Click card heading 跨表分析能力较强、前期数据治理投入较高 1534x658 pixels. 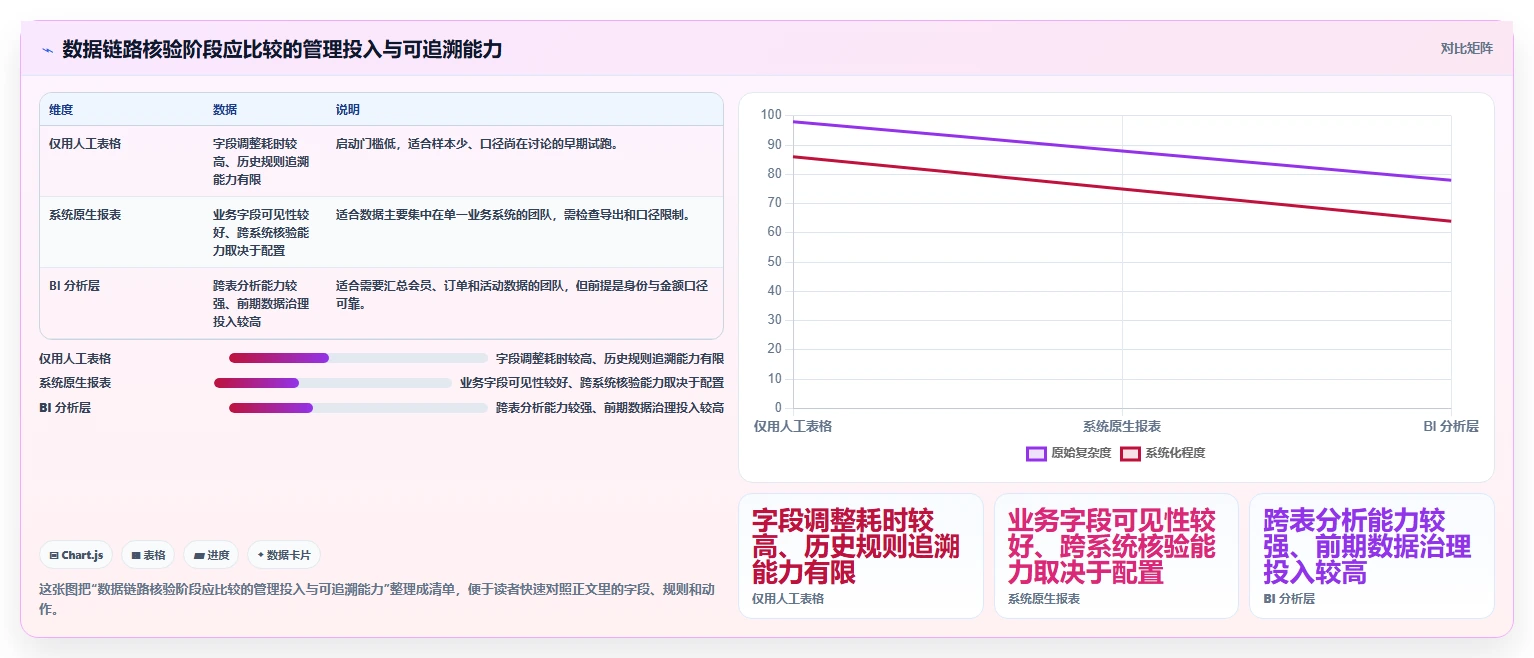(x=1367, y=546)
